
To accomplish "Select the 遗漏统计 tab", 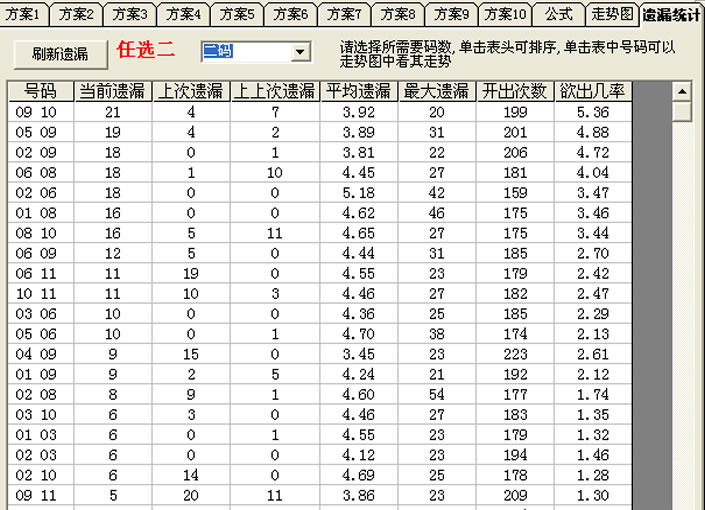I will tap(670, 15).
